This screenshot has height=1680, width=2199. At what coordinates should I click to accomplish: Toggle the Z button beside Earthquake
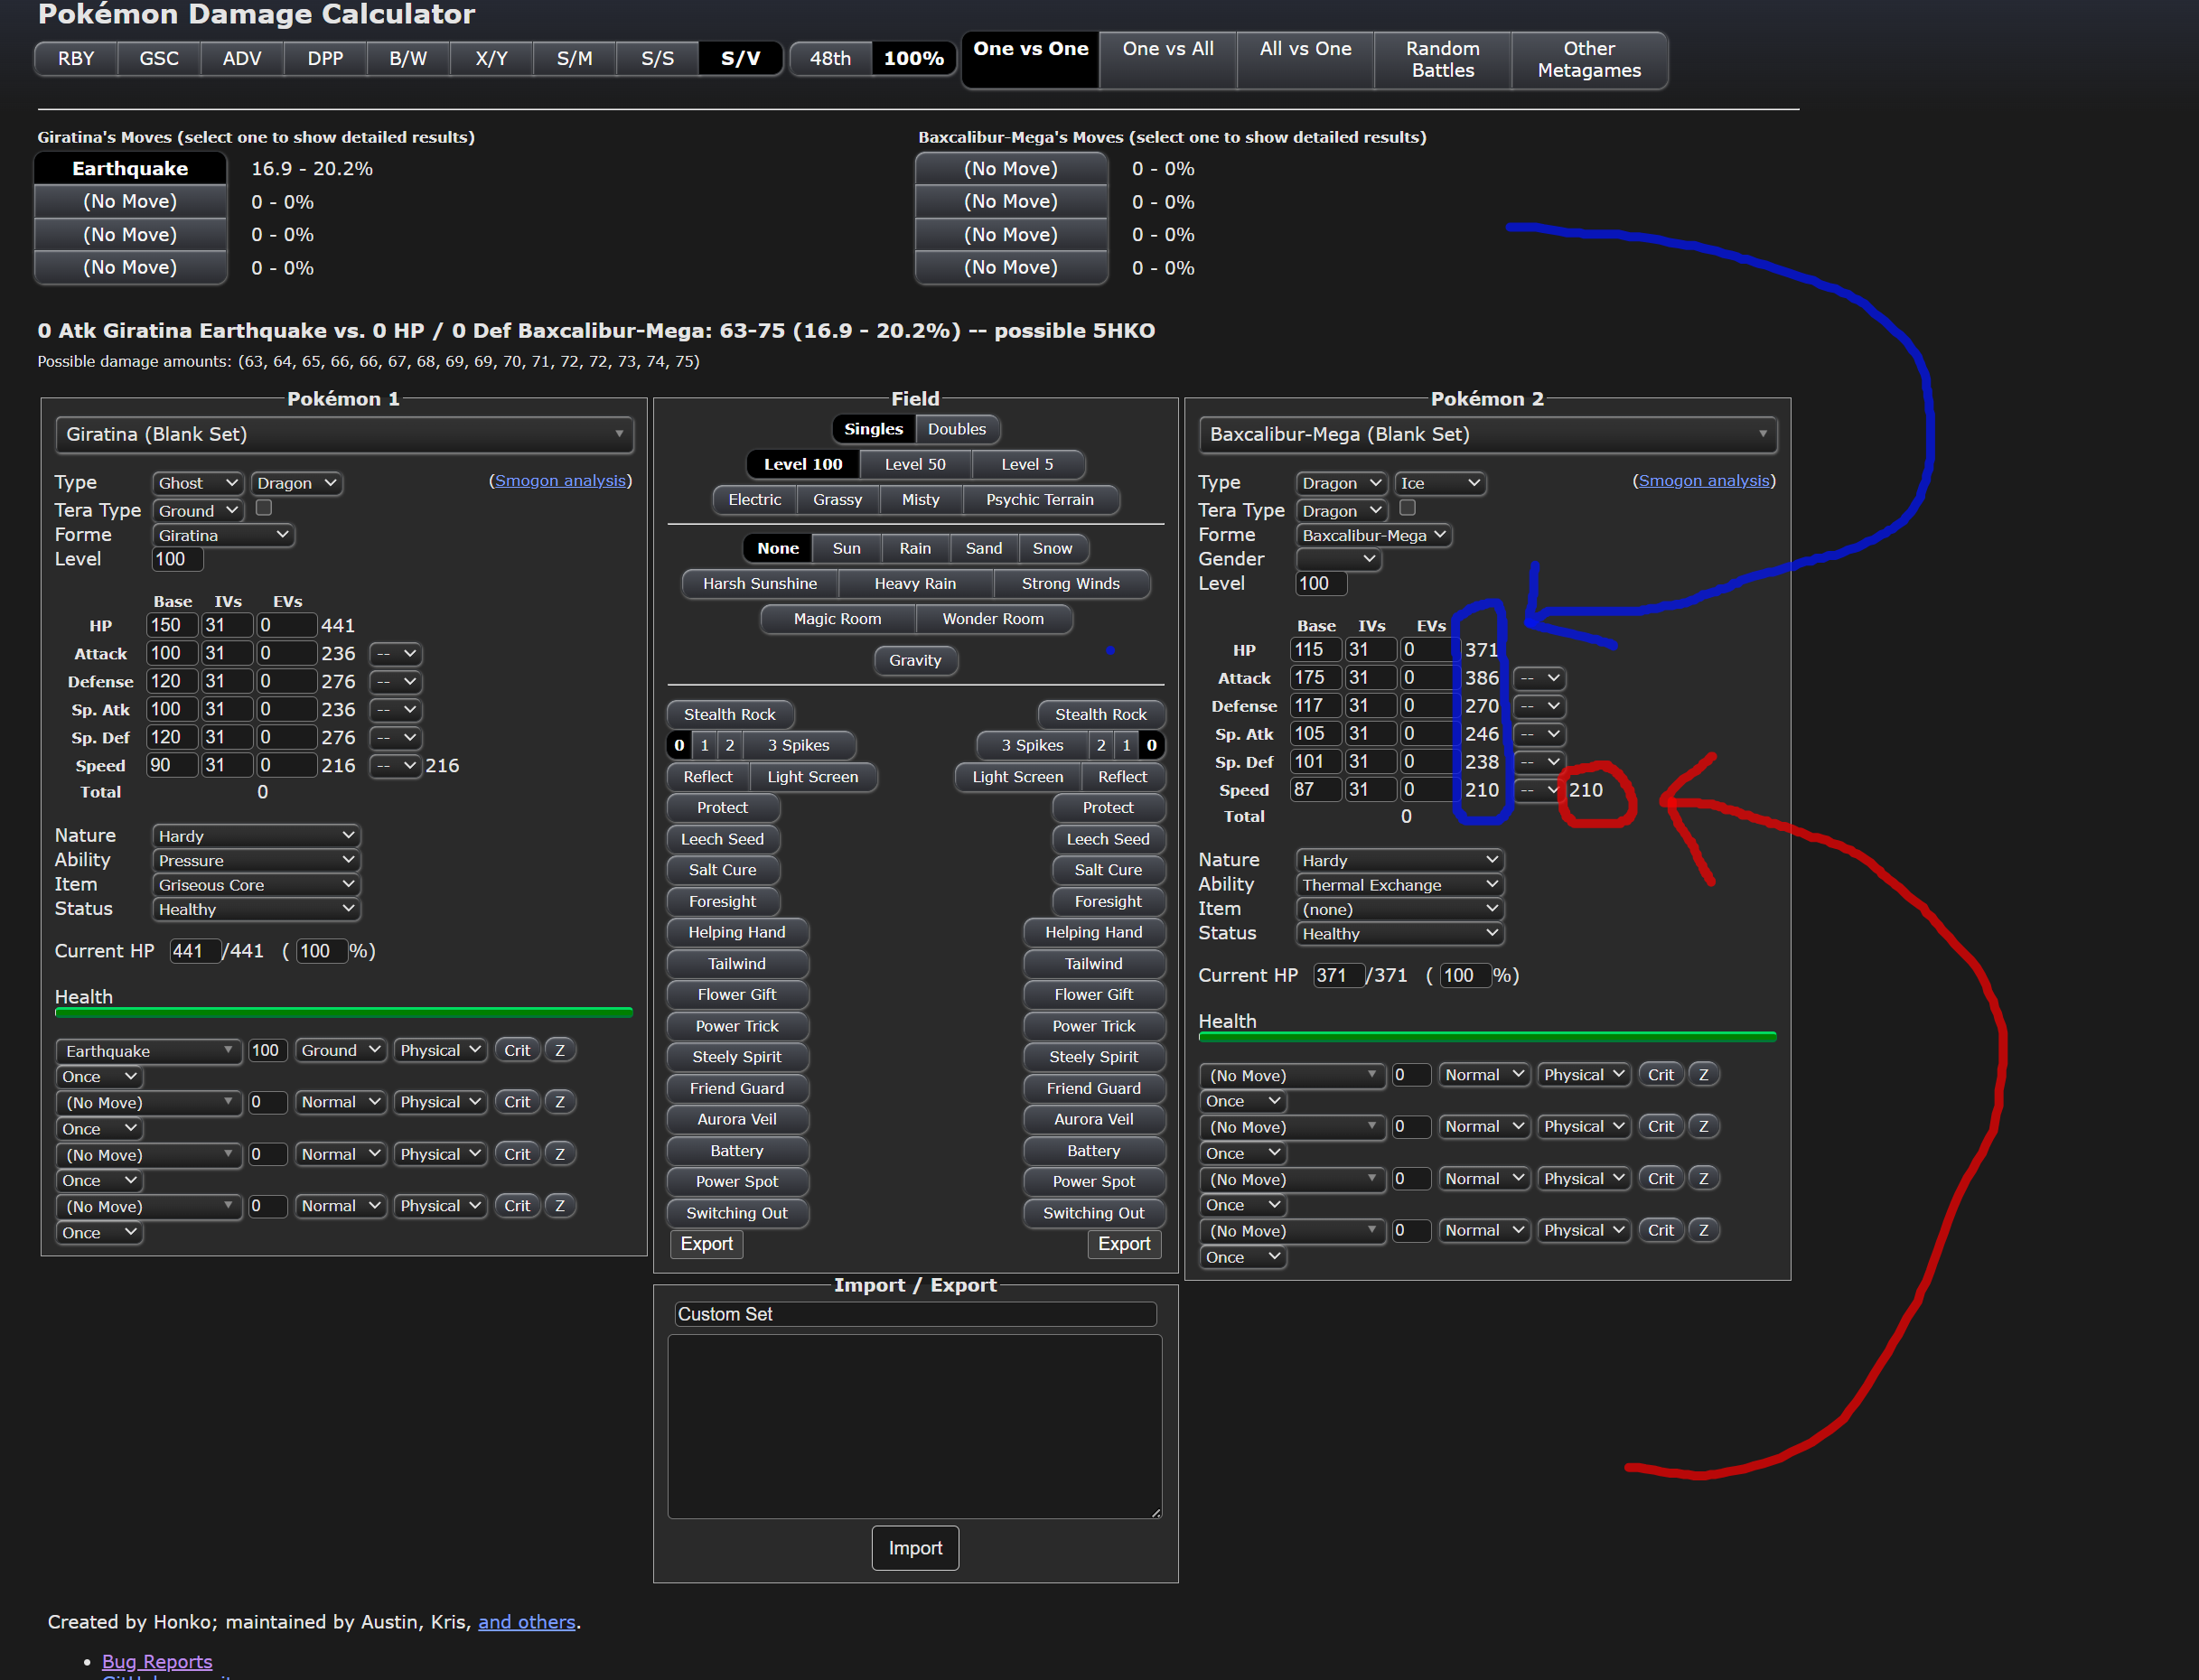(x=560, y=1050)
